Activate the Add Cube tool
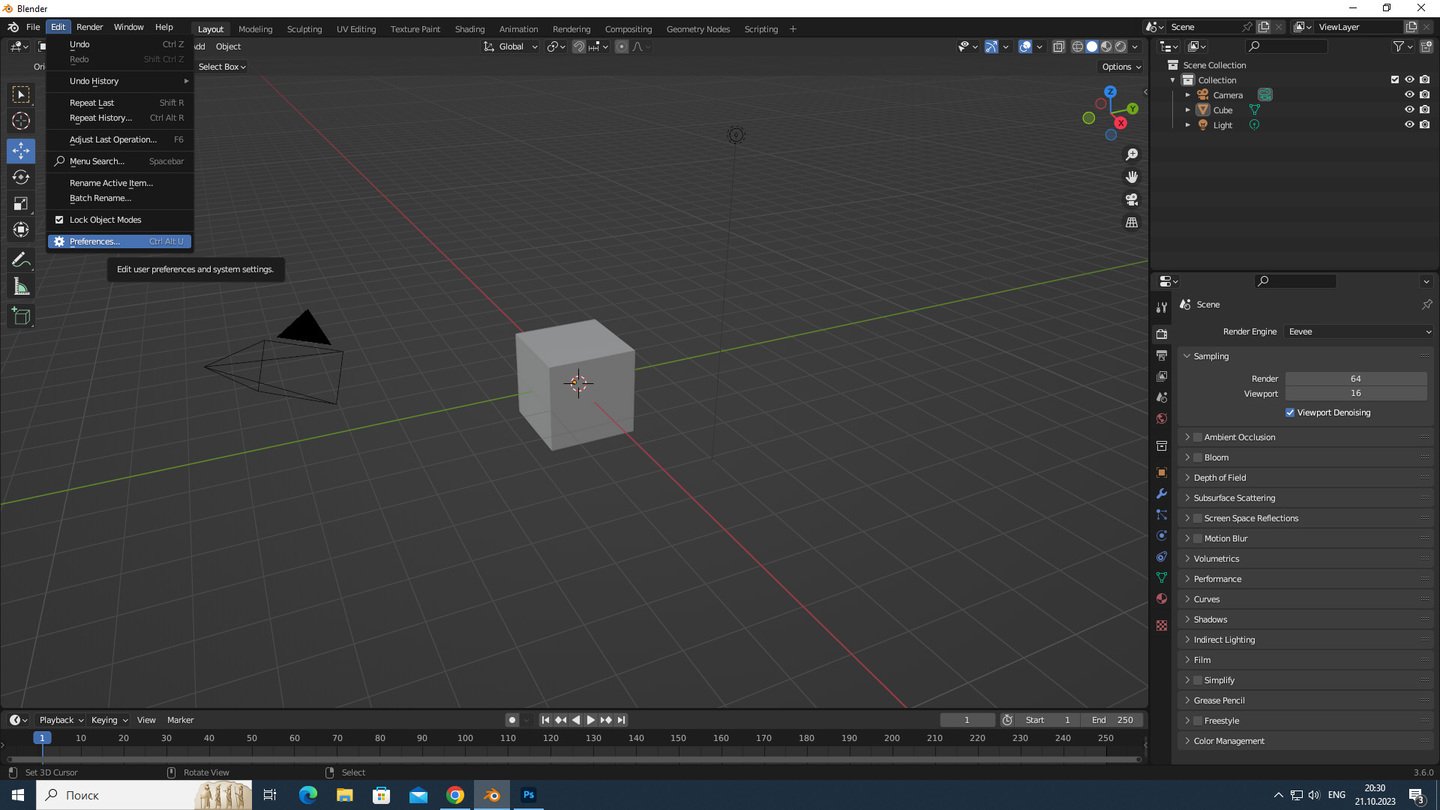The image size is (1440, 810). pos(21,317)
